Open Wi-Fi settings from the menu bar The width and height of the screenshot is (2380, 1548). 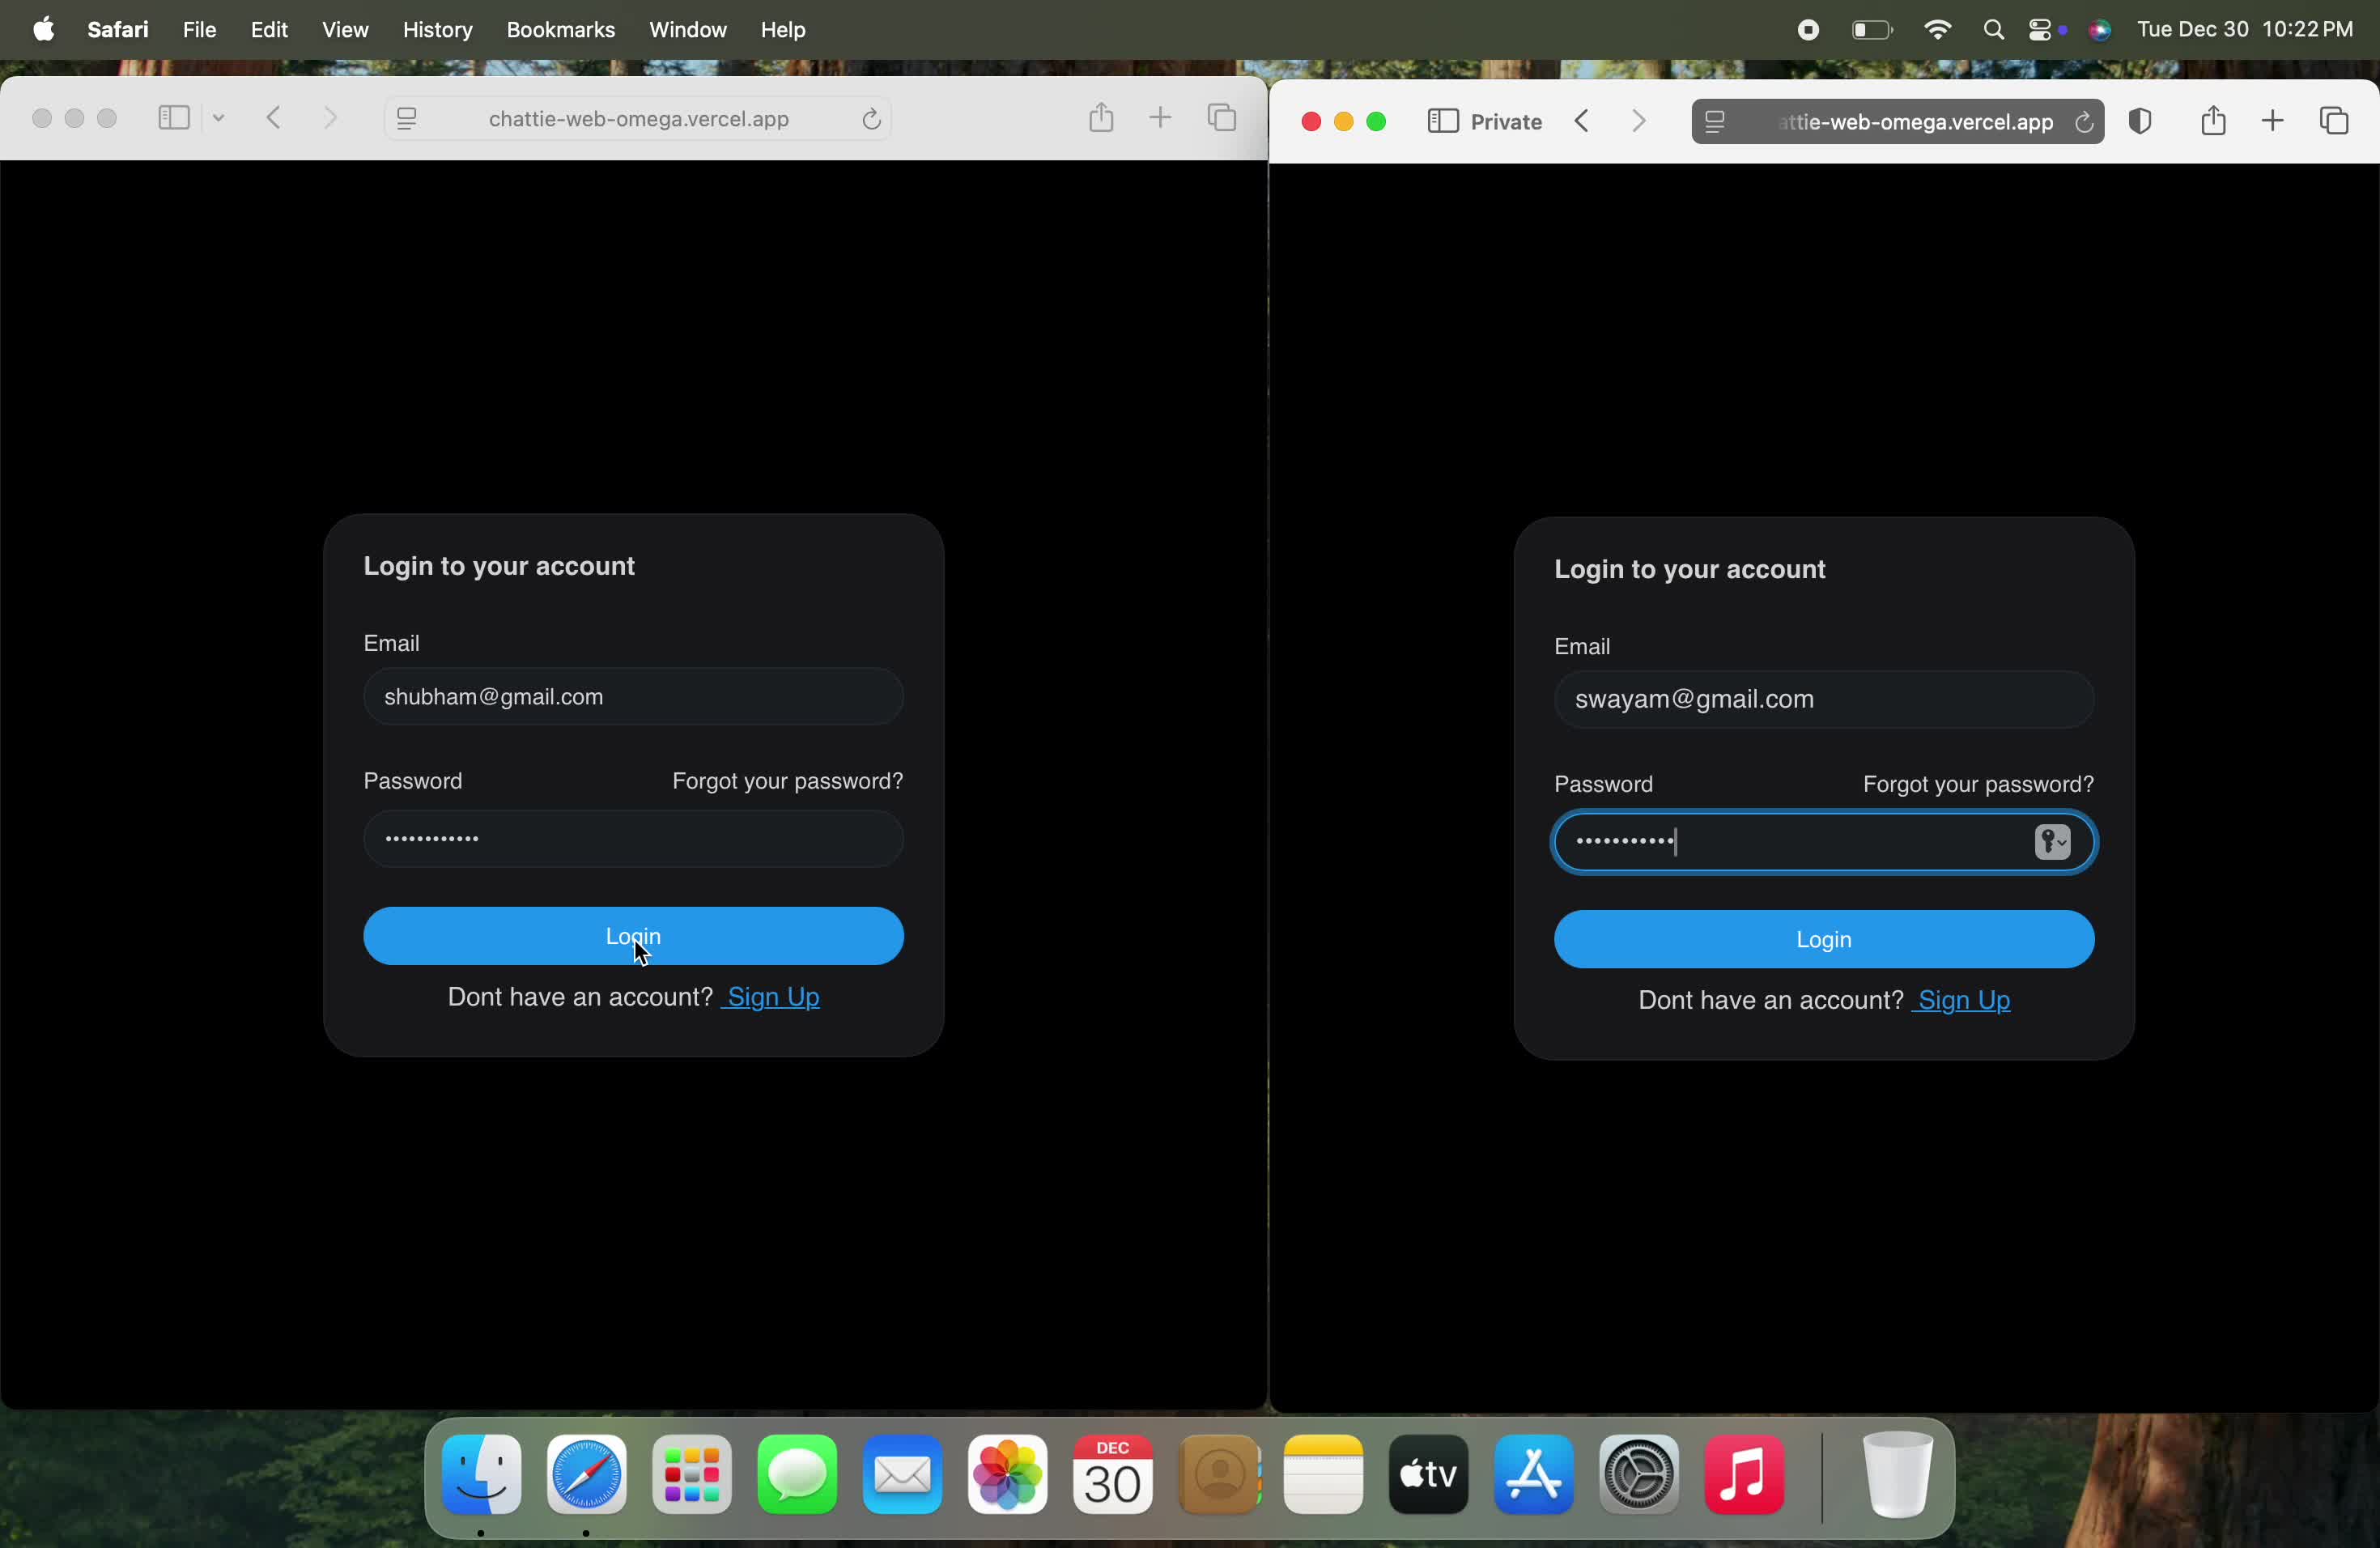point(1937,30)
